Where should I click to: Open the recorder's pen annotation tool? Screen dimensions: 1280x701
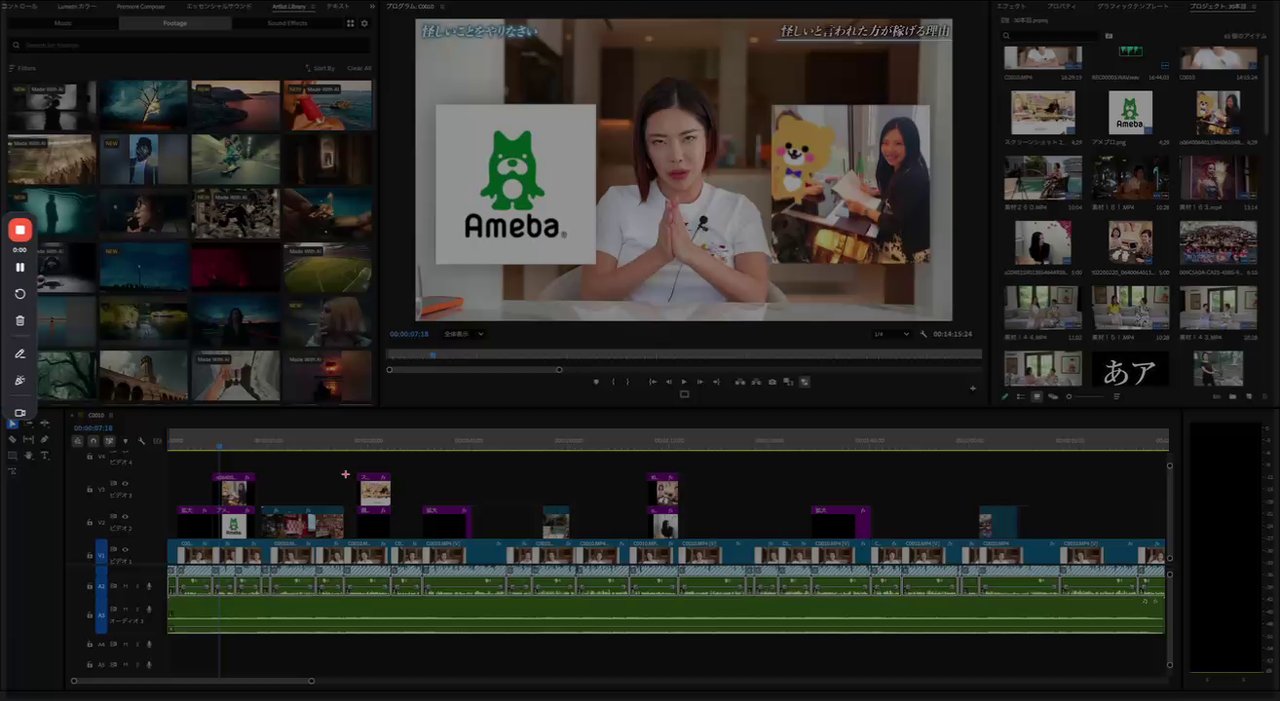20,354
